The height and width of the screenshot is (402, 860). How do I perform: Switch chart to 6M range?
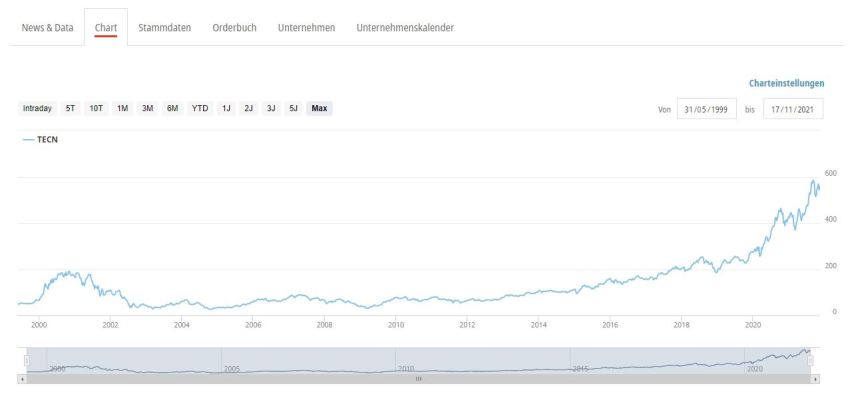172,108
